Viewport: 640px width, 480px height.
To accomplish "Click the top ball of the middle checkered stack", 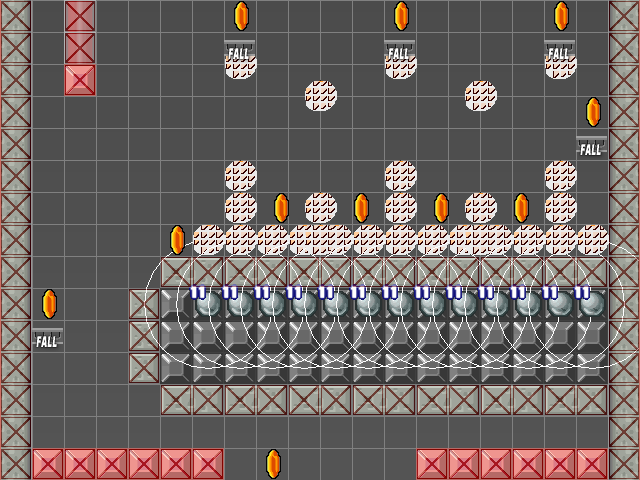I will (x=401, y=176).
